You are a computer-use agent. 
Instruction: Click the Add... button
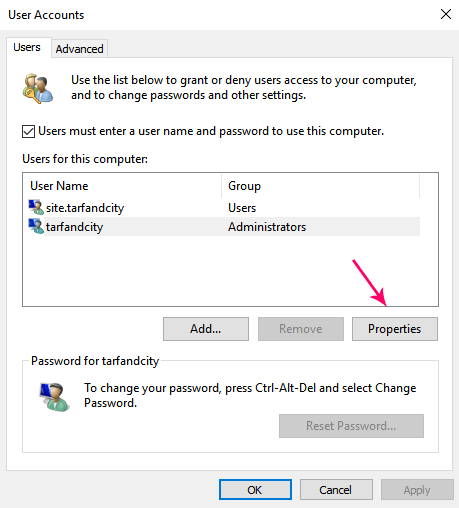pos(206,329)
